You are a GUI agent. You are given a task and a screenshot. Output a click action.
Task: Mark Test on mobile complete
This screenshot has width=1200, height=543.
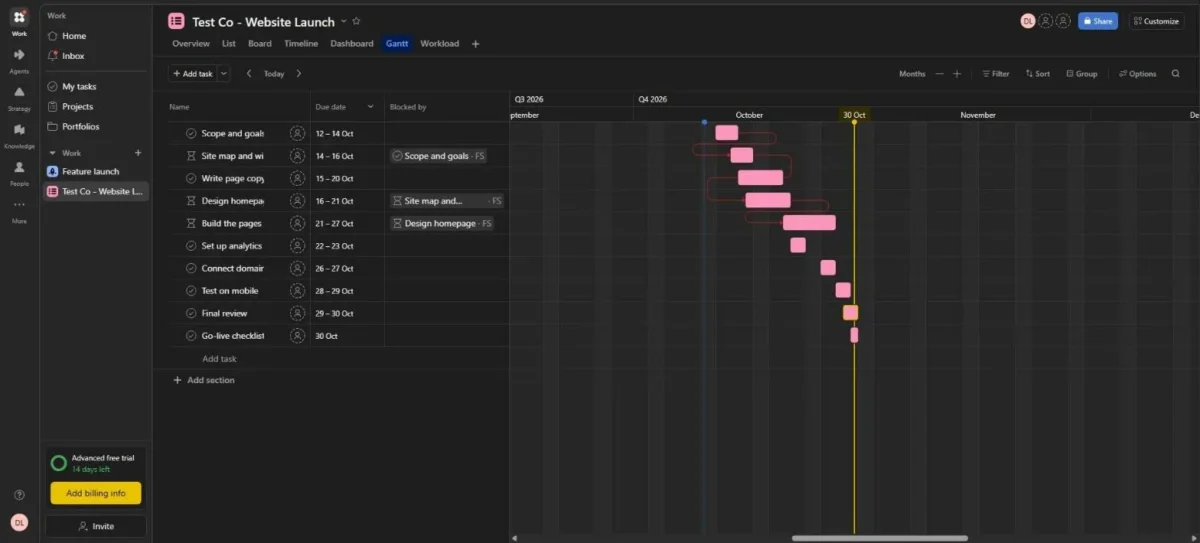point(191,291)
